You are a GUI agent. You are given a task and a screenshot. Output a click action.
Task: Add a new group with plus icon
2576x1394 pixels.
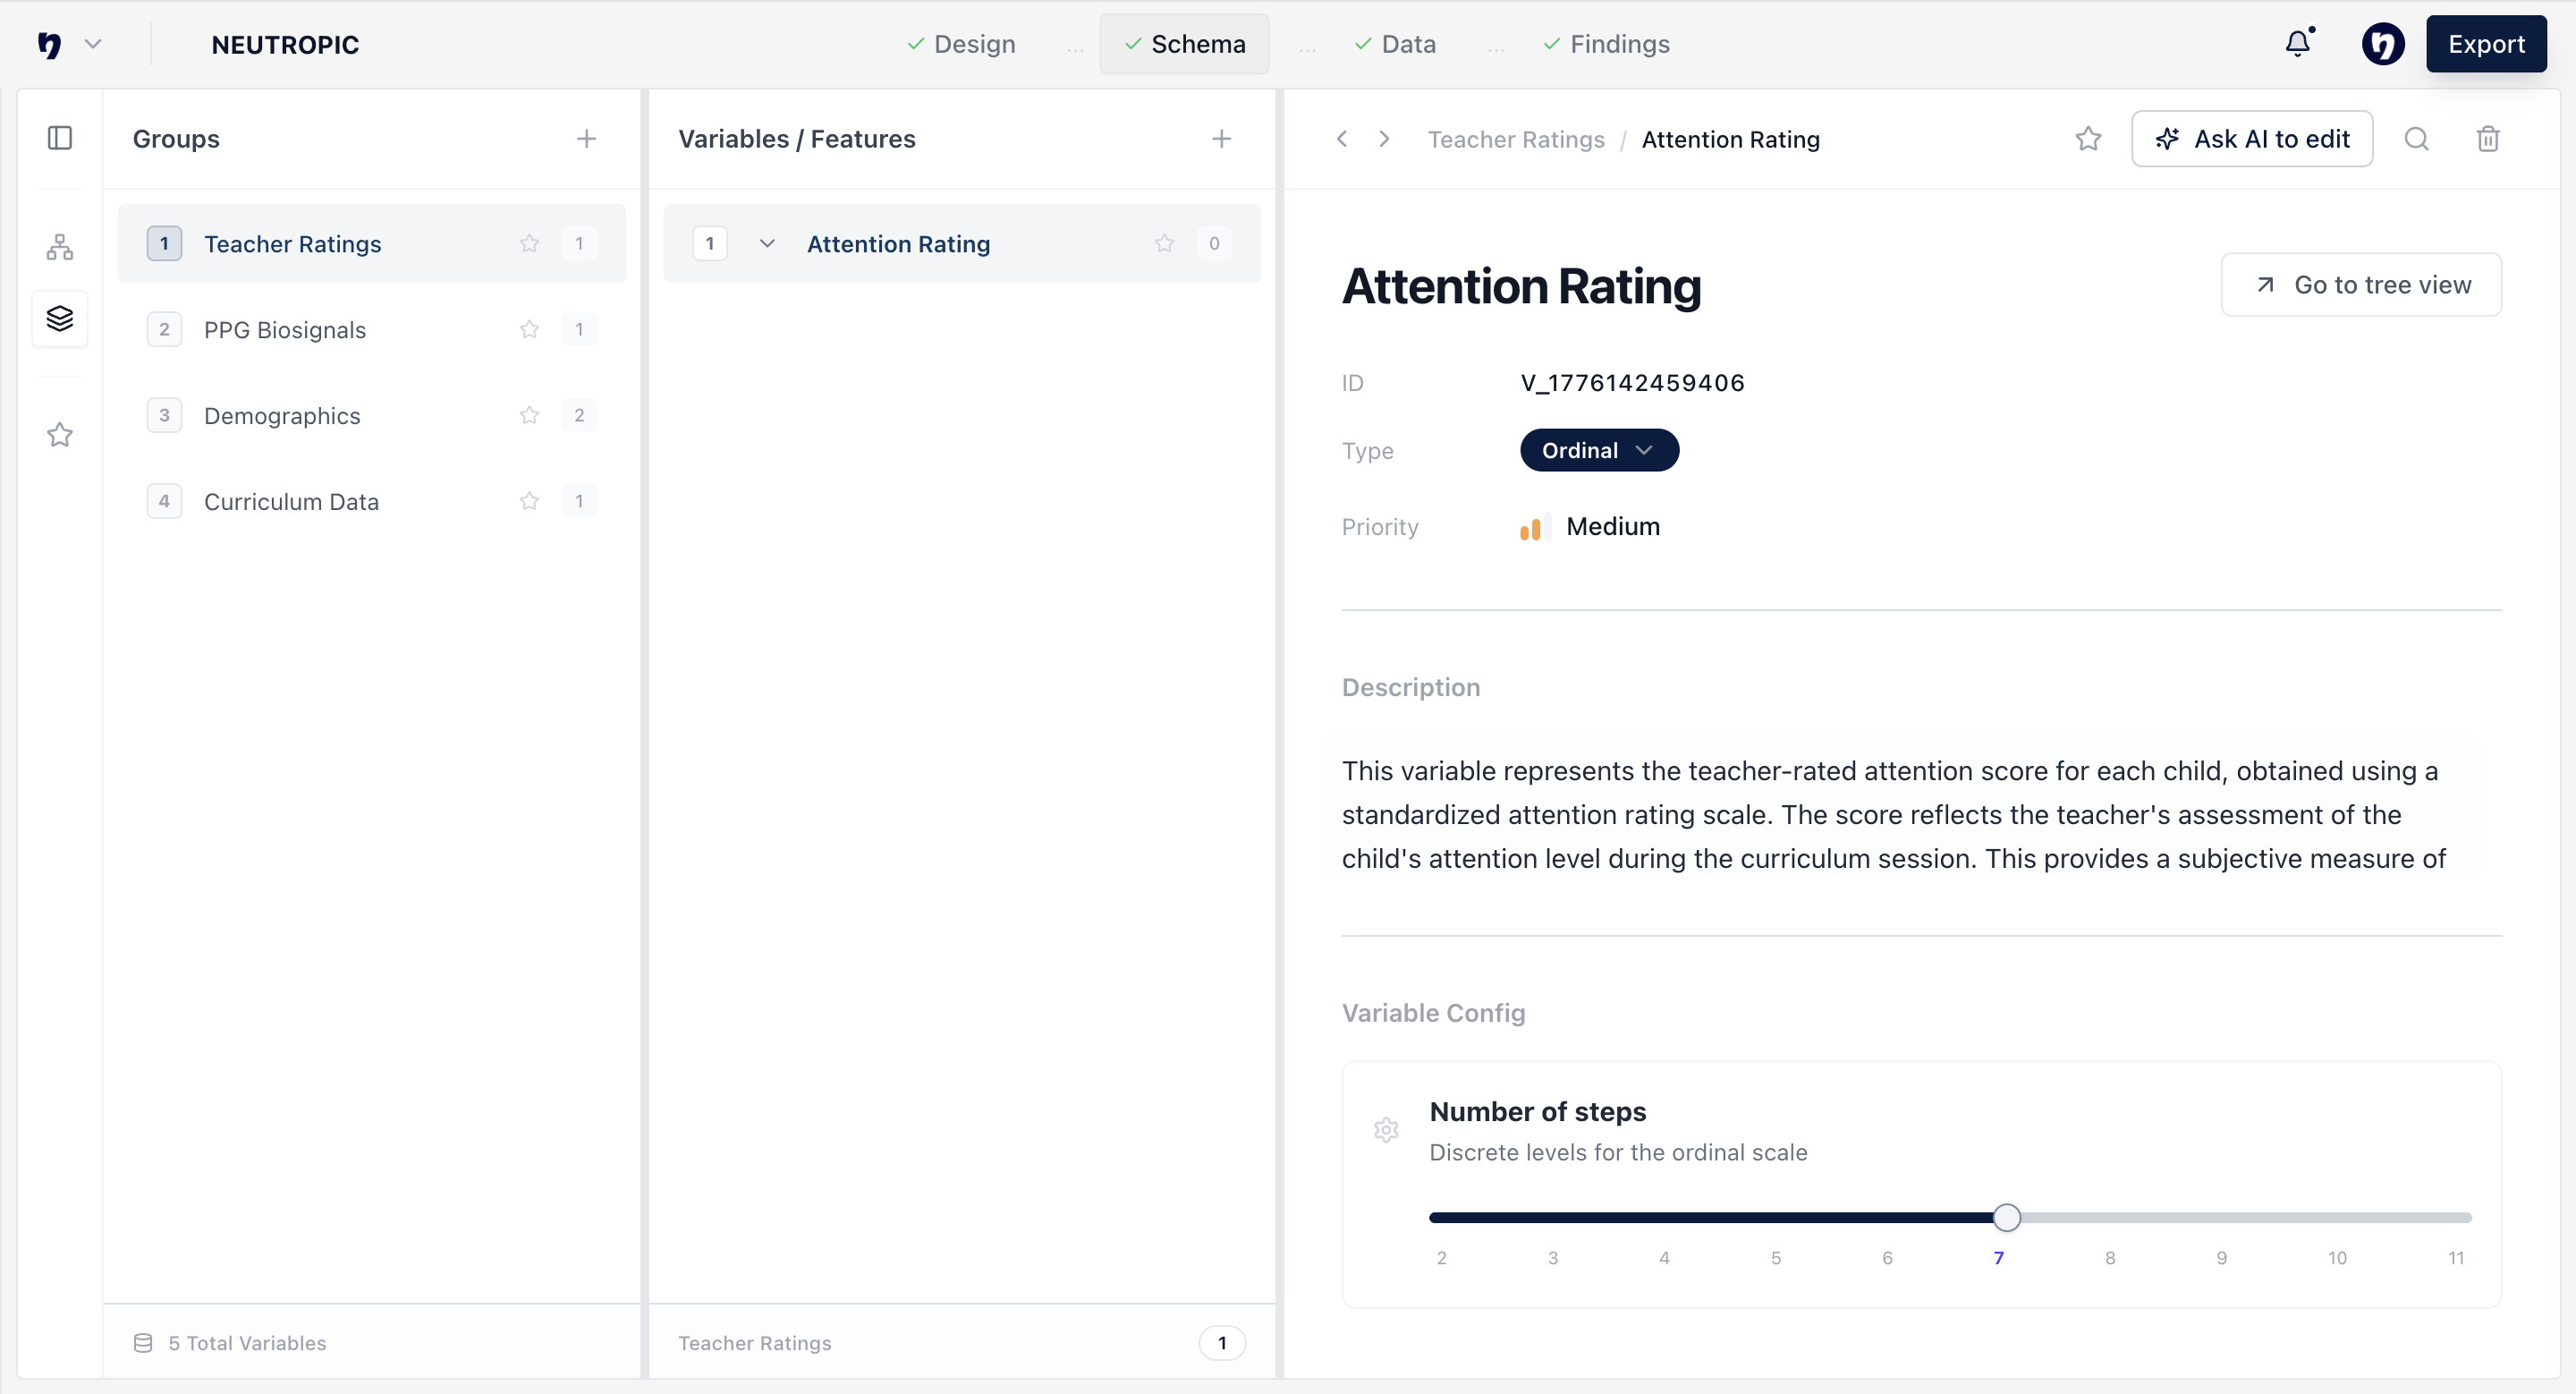pyautogui.click(x=586, y=139)
